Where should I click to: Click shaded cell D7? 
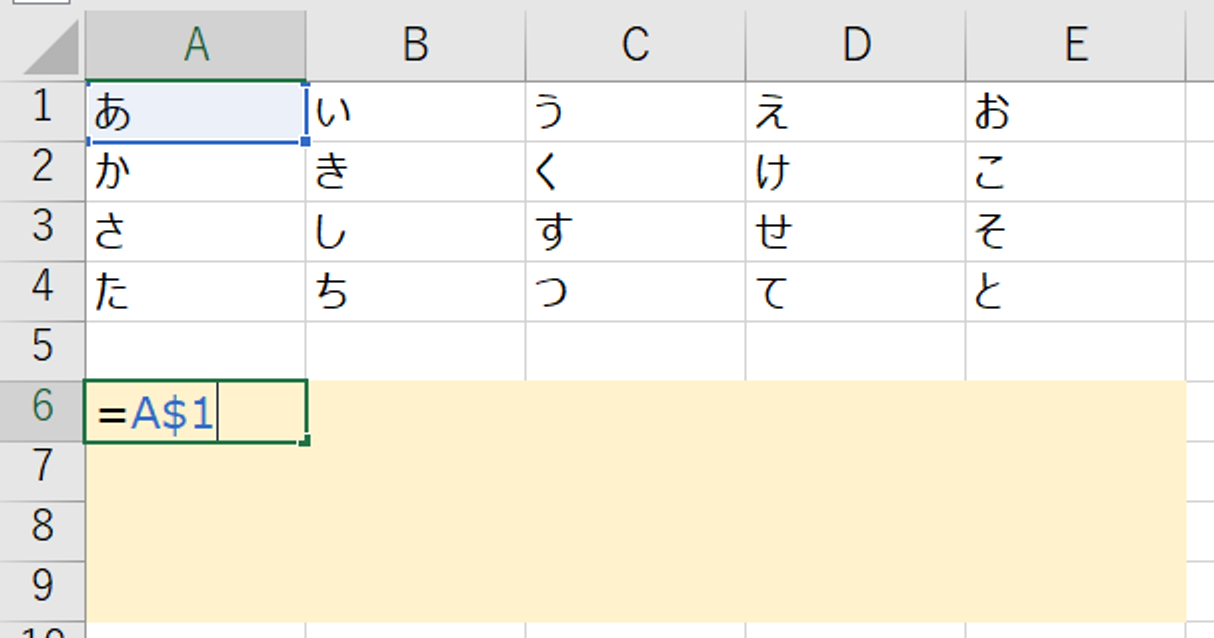856,471
